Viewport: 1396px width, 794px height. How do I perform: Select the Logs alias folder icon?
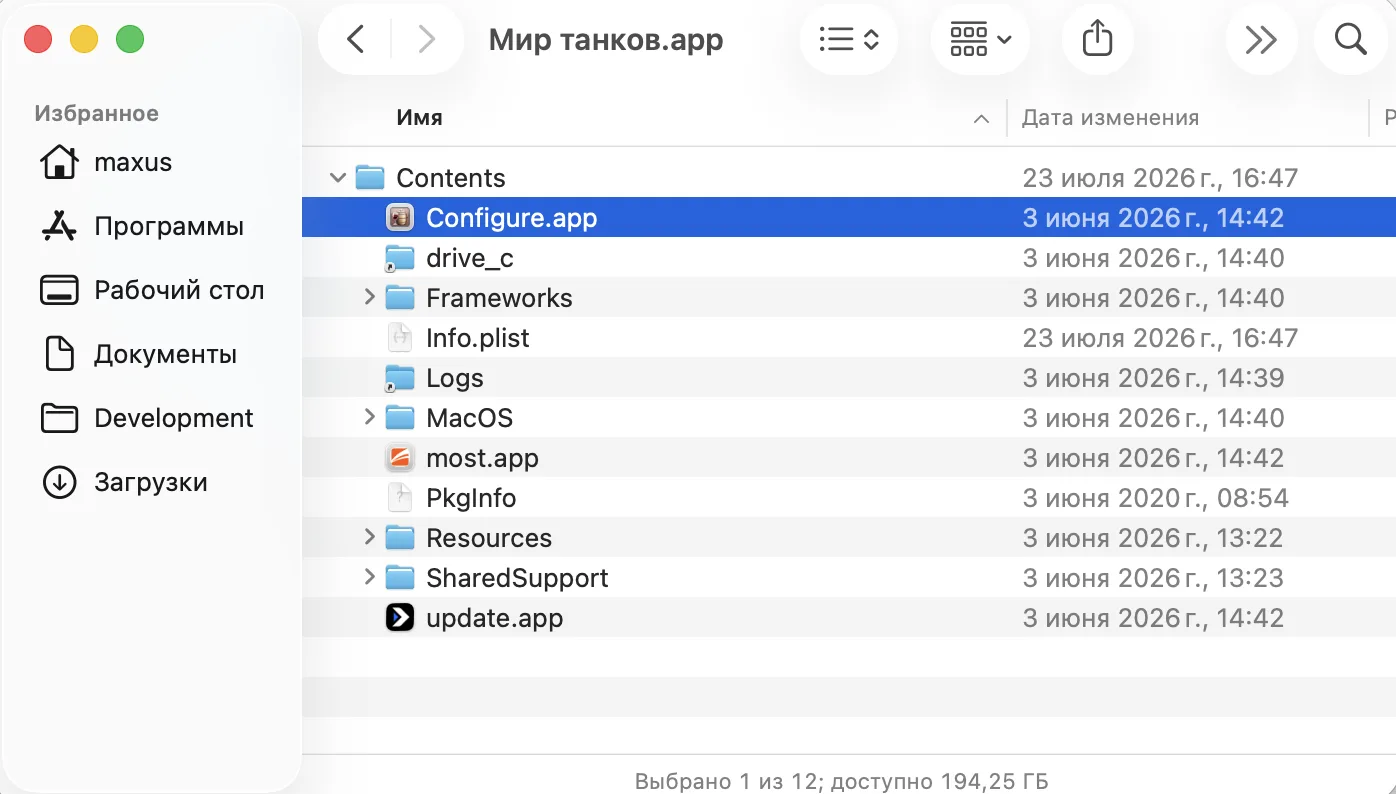pyautogui.click(x=400, y=378)
